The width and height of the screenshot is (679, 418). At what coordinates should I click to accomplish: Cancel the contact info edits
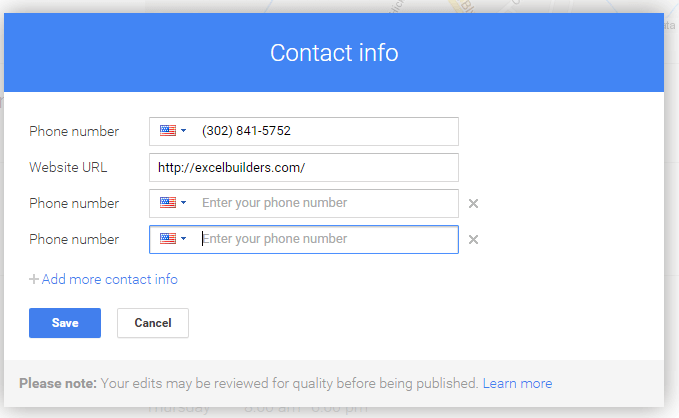(x=153, y=323)
